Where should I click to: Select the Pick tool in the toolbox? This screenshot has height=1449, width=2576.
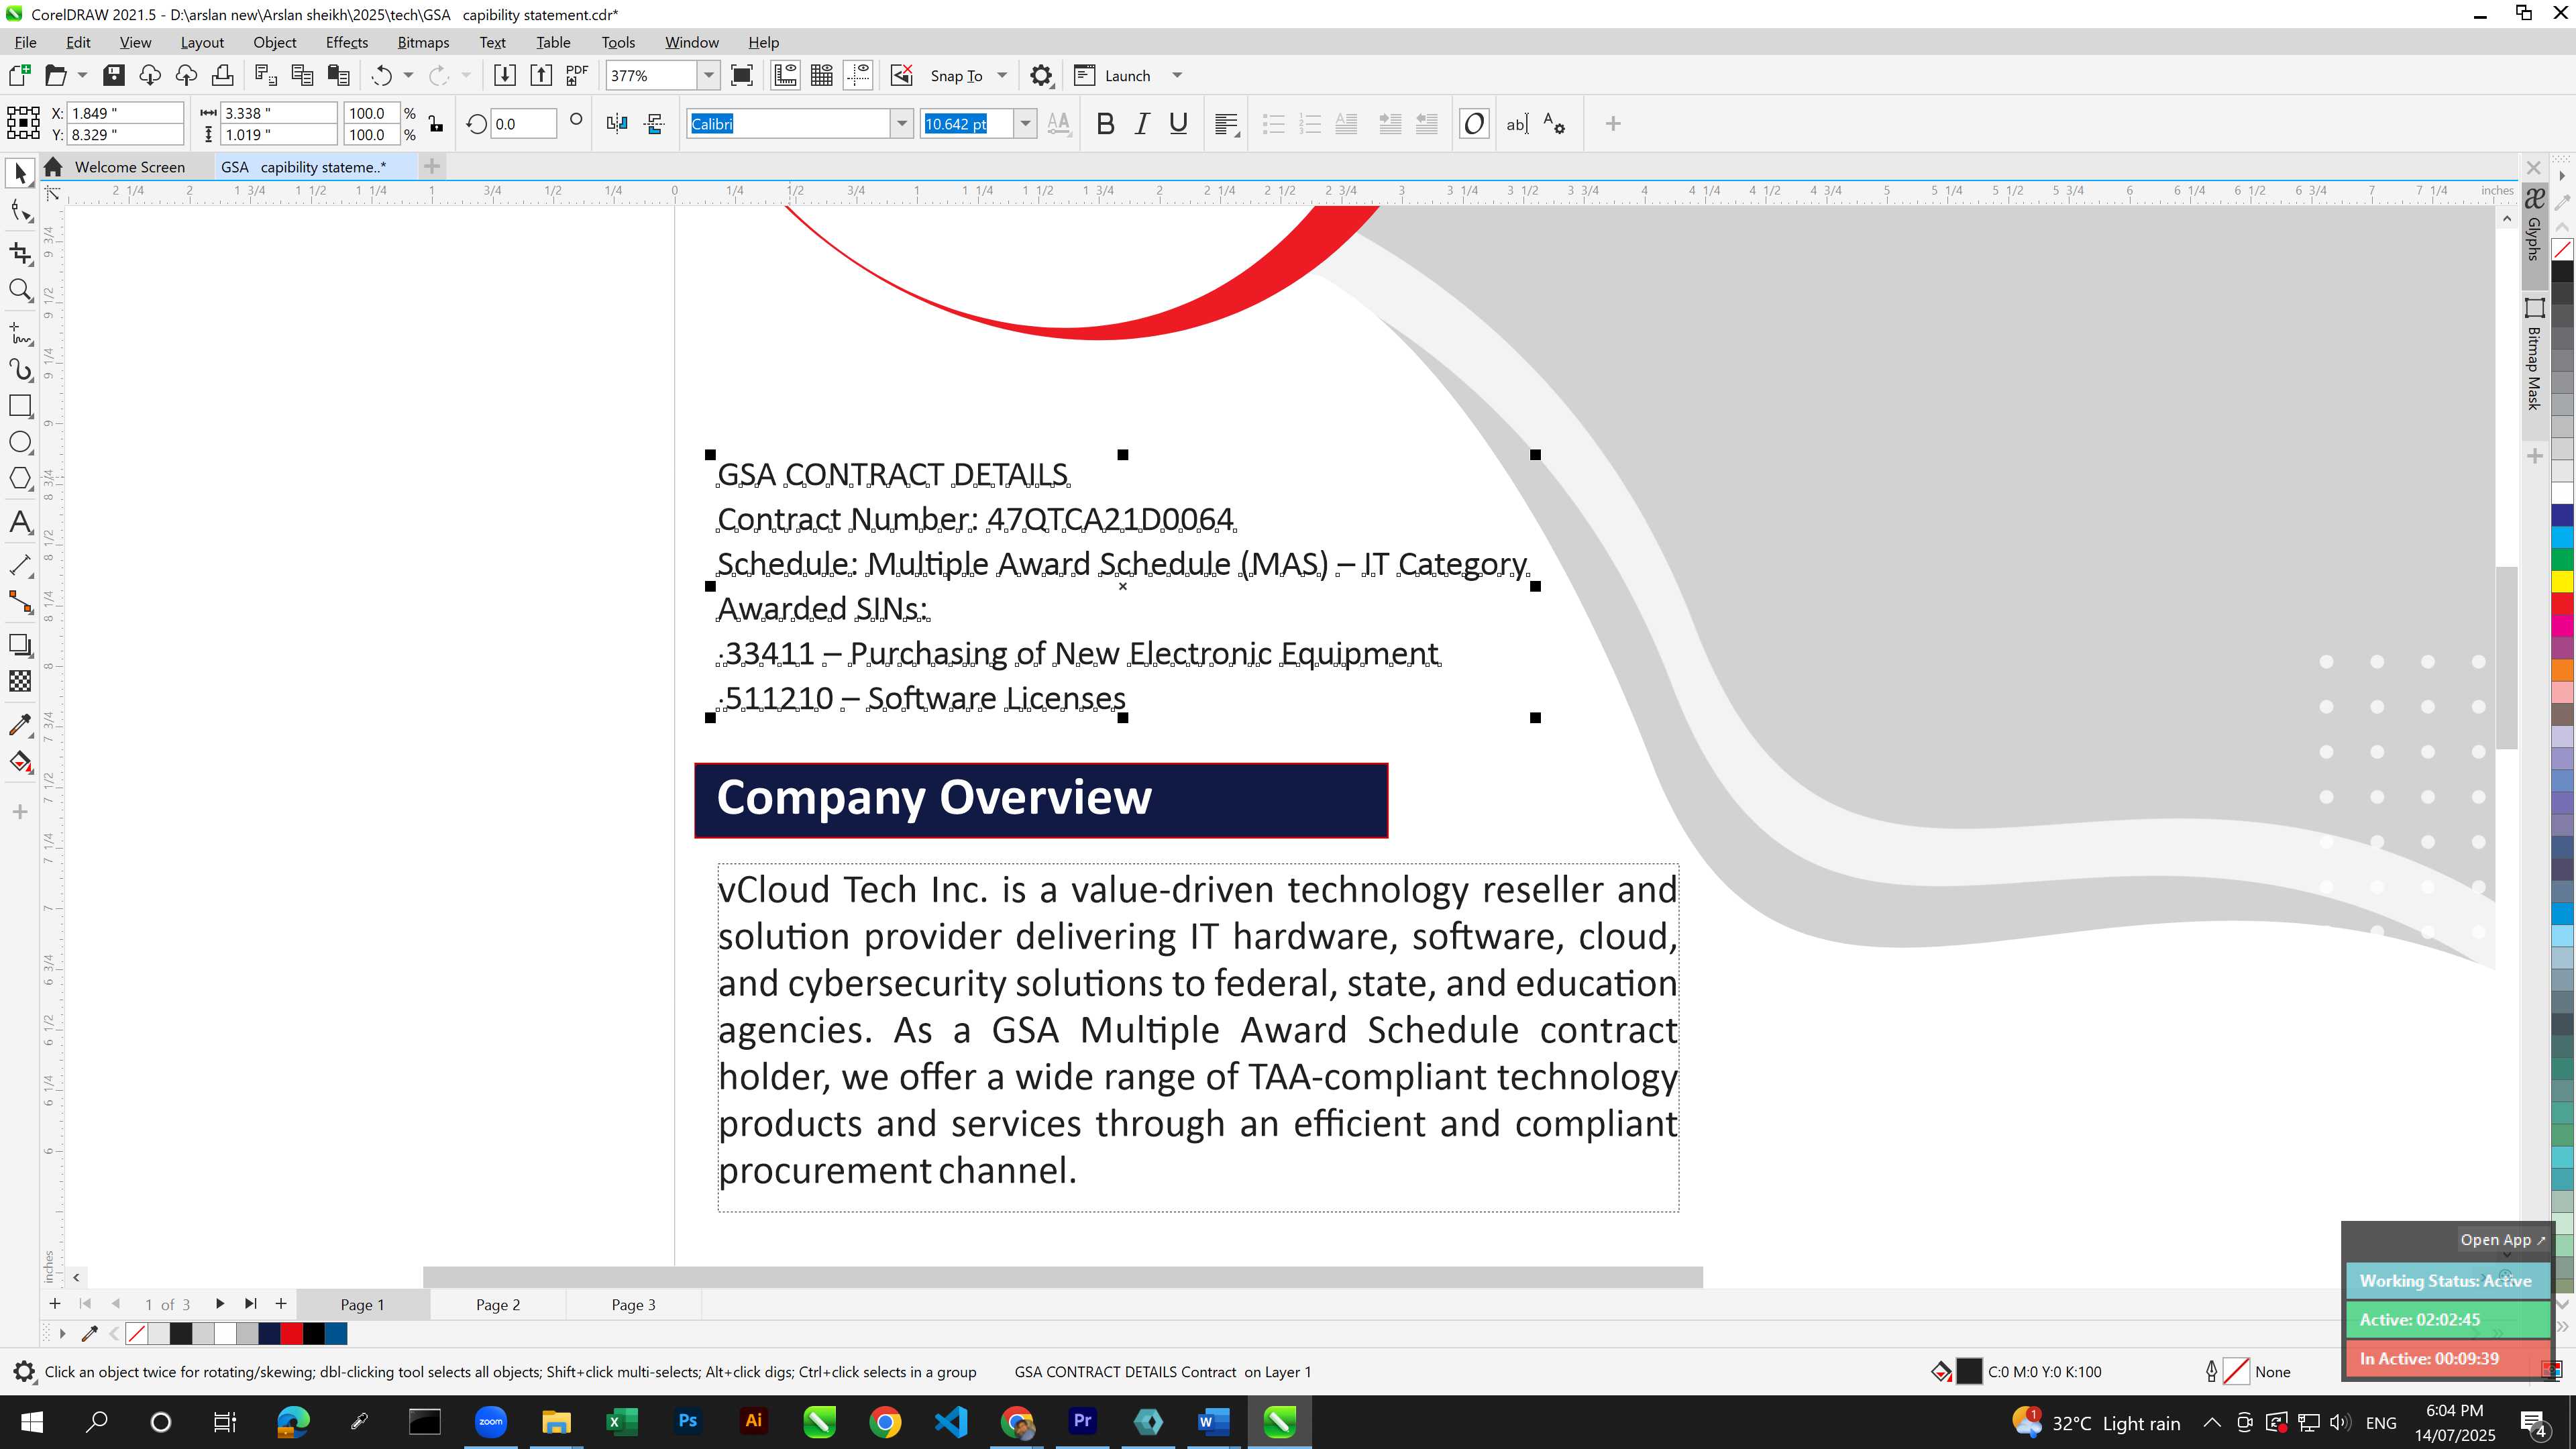pyautogui.click(x=20, y=173)
